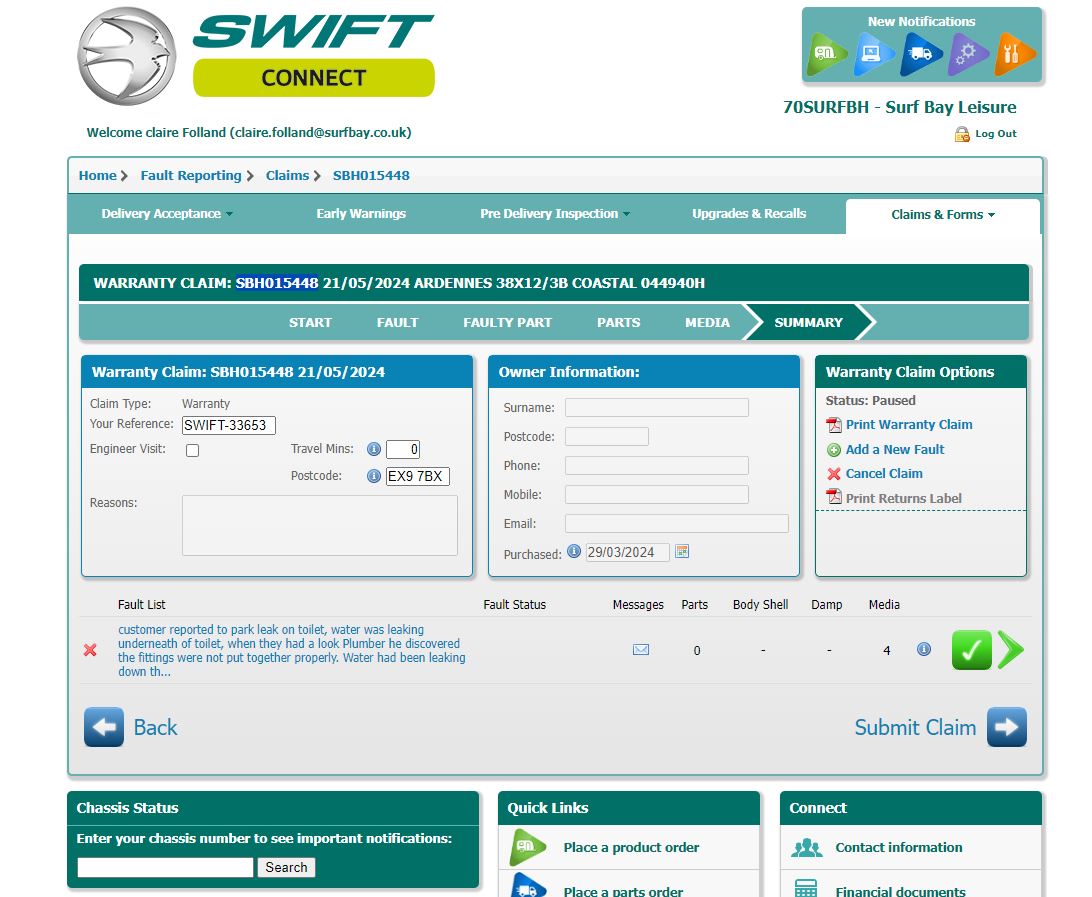Screen dimensions: 1092x897
Task: Open the purple gears notification icon
Action: 967,54
